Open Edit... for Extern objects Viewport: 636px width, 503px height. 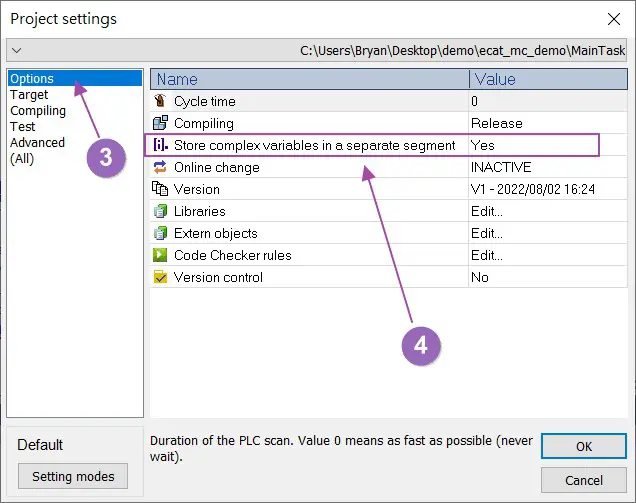487,233
